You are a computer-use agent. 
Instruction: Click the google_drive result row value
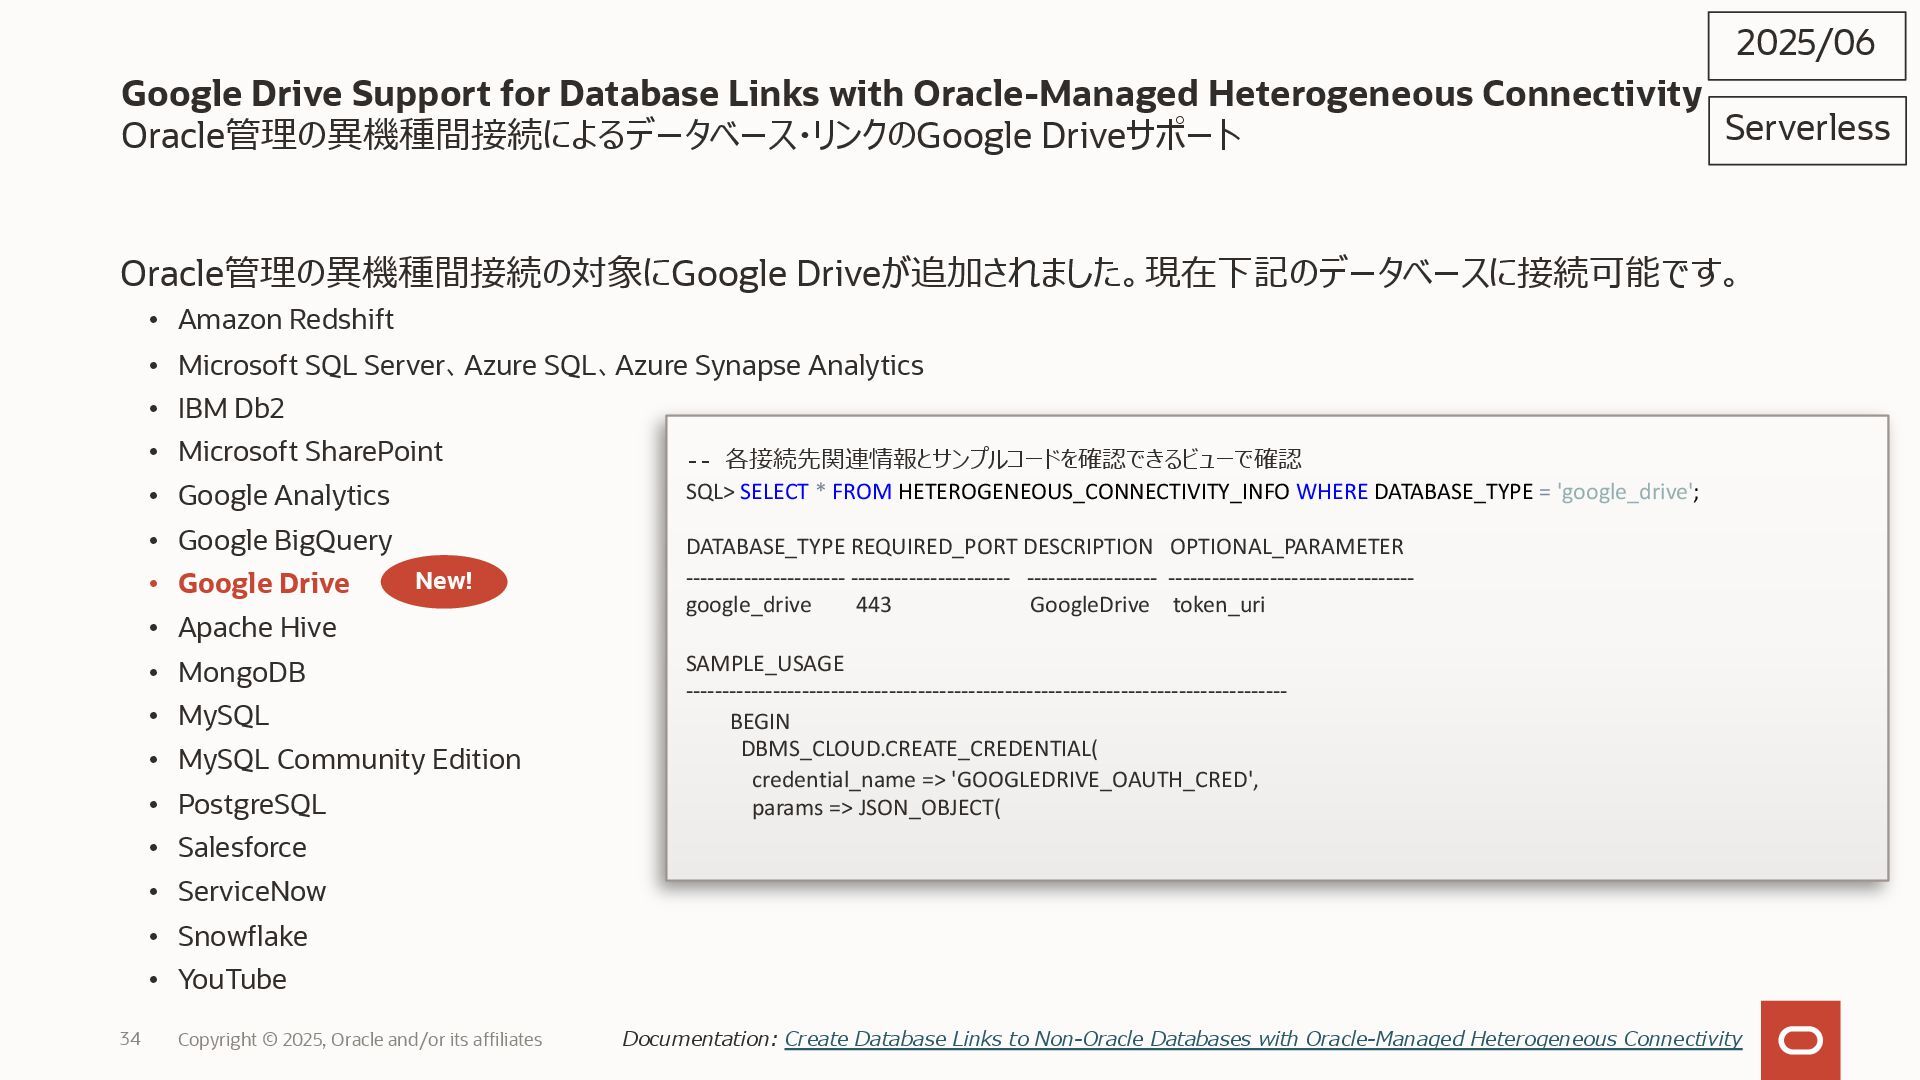tap(748, 605)
